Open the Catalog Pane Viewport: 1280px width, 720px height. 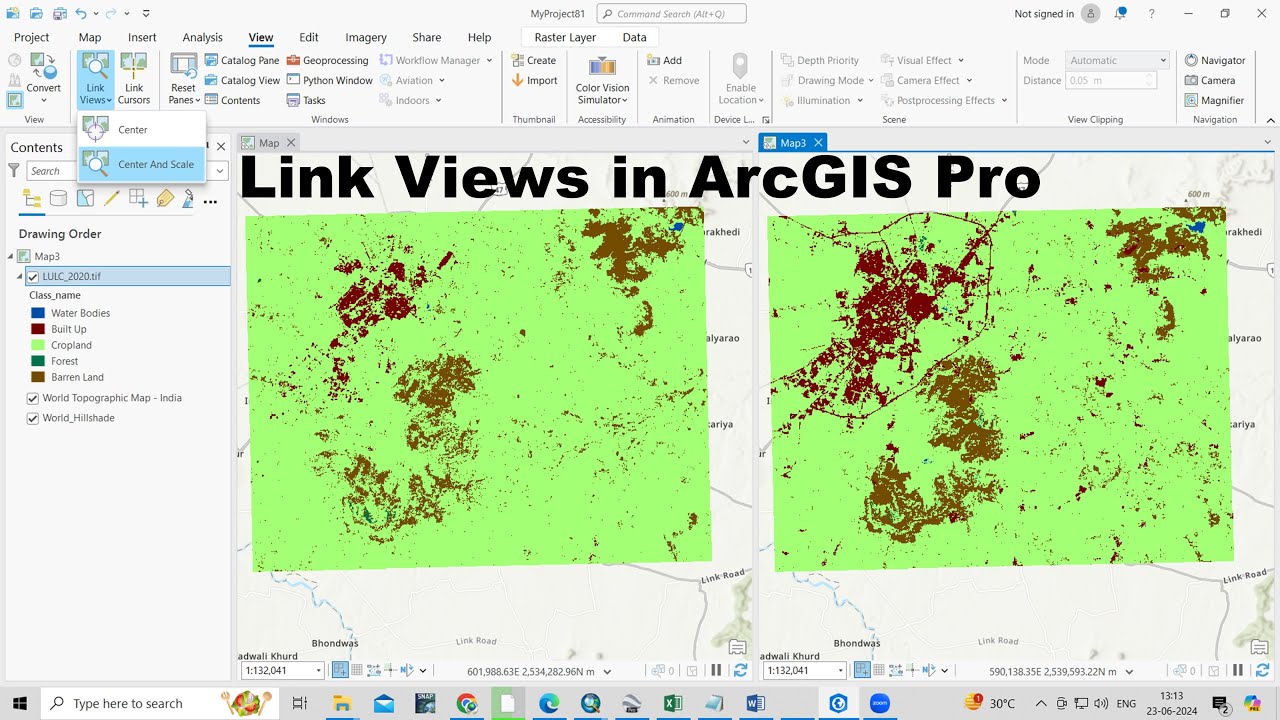coord(242,60)
